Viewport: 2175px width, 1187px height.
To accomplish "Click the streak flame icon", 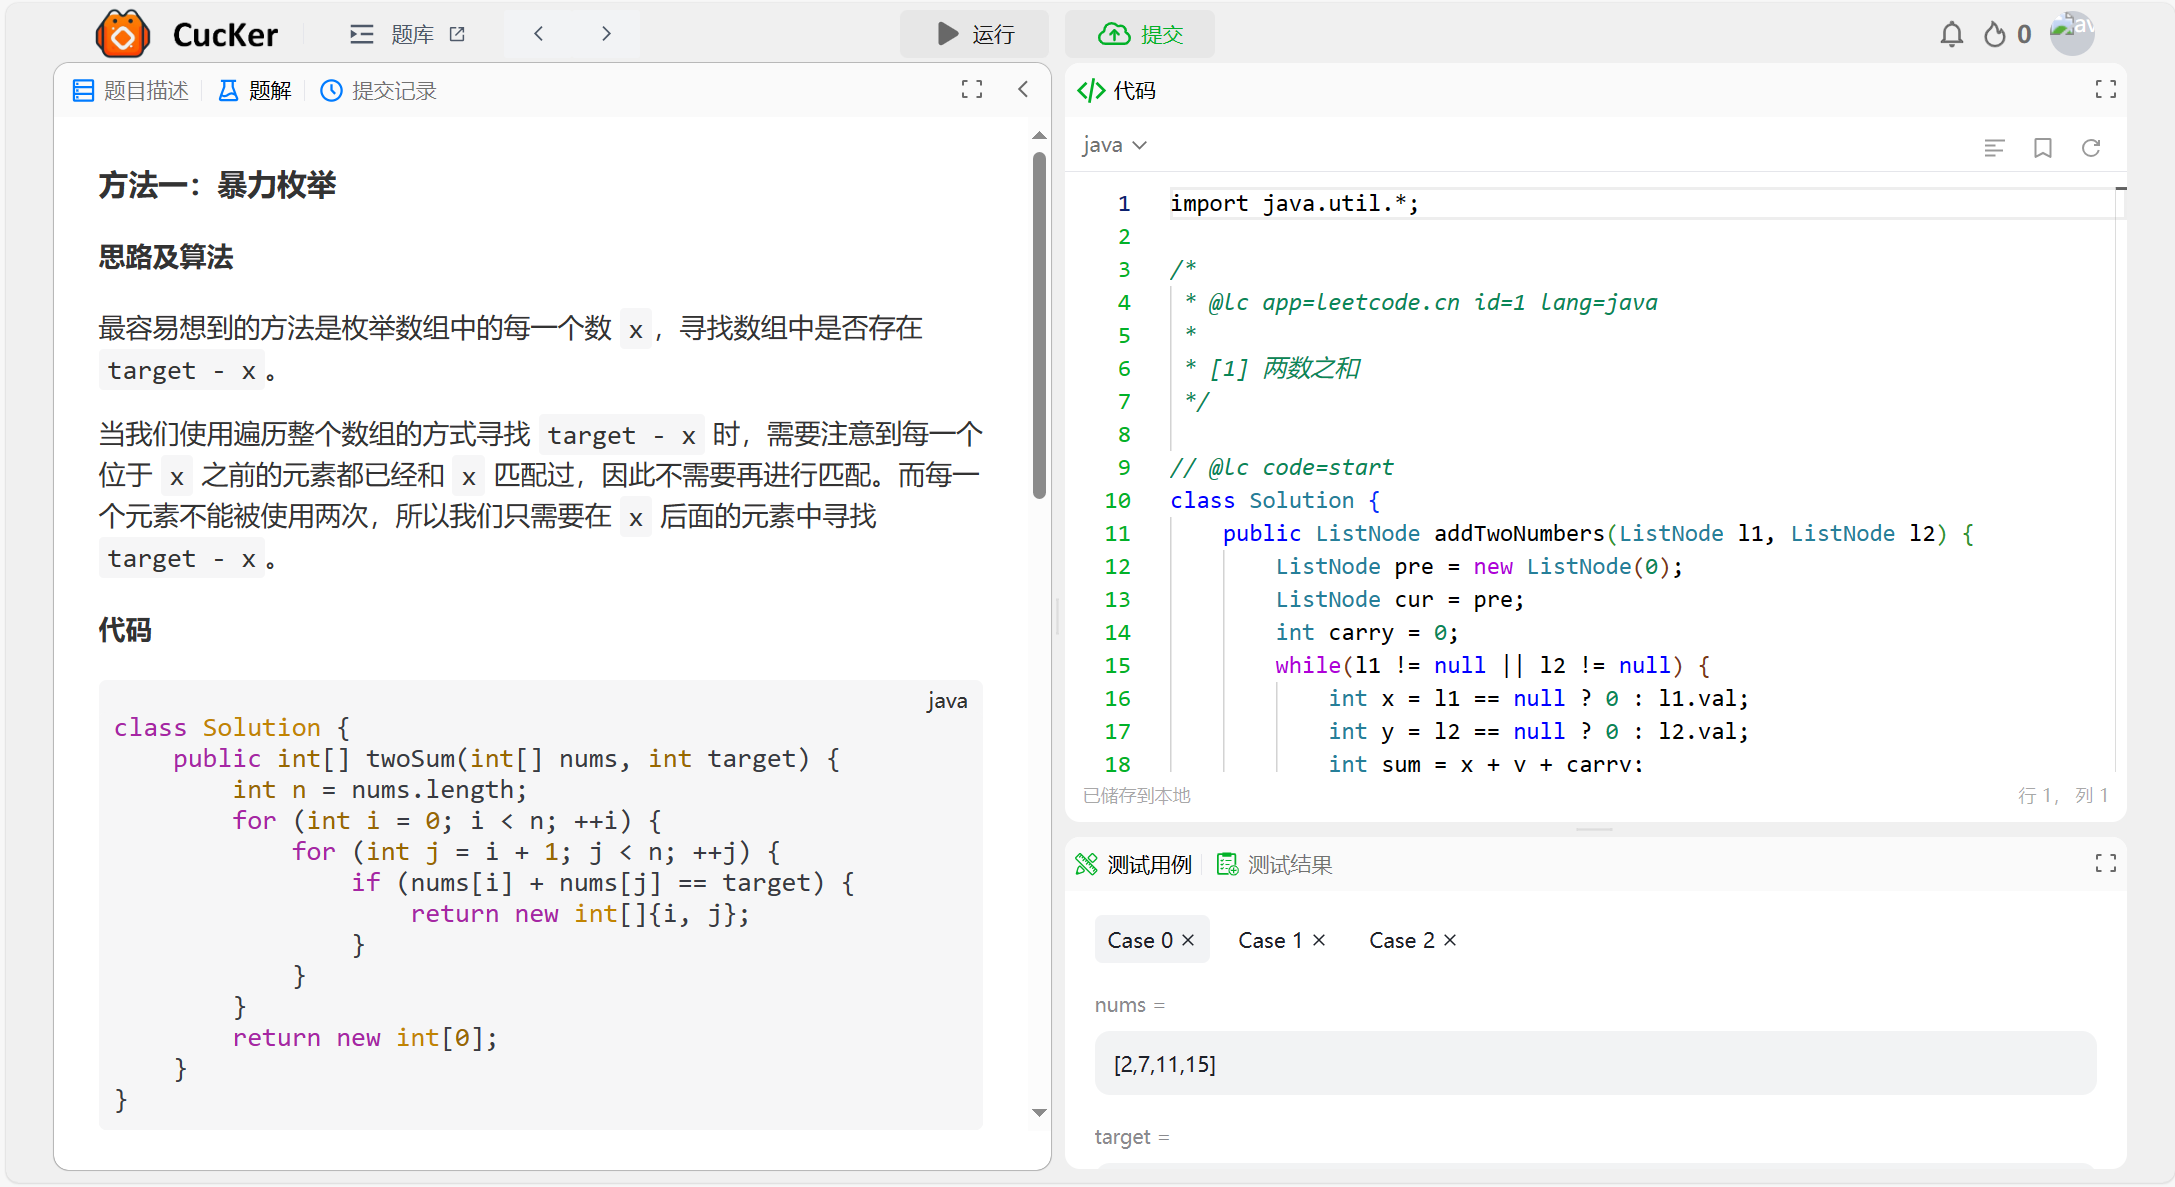I will click(1994, 34).
